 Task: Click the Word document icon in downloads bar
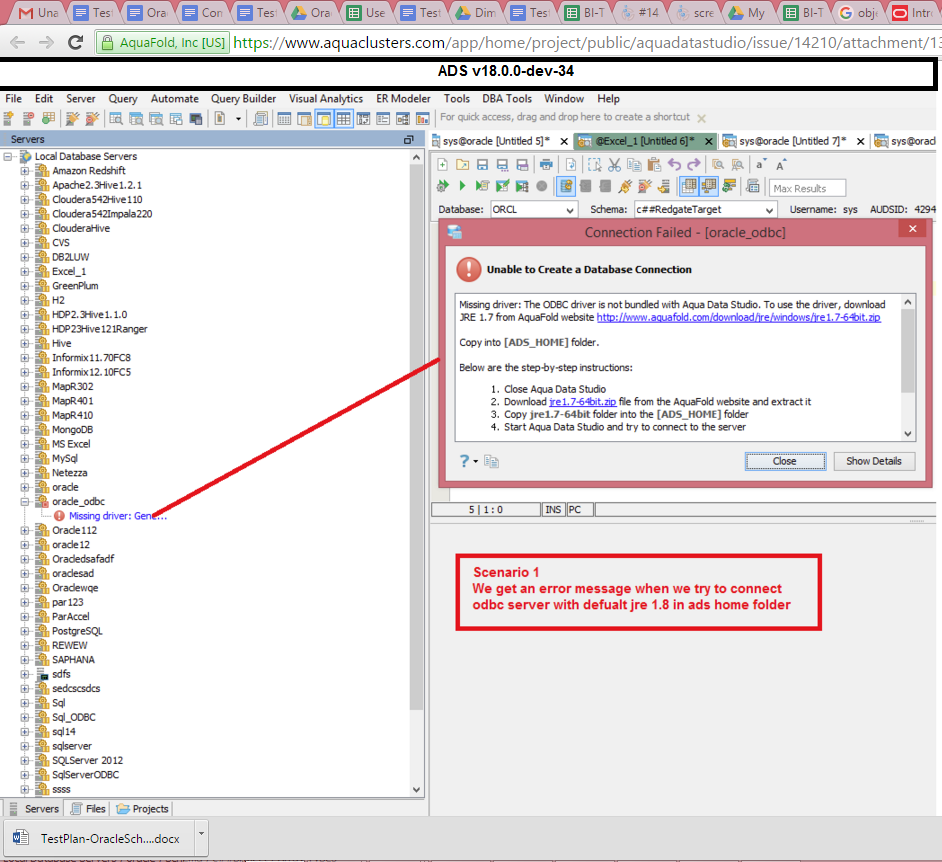[21, 837]
